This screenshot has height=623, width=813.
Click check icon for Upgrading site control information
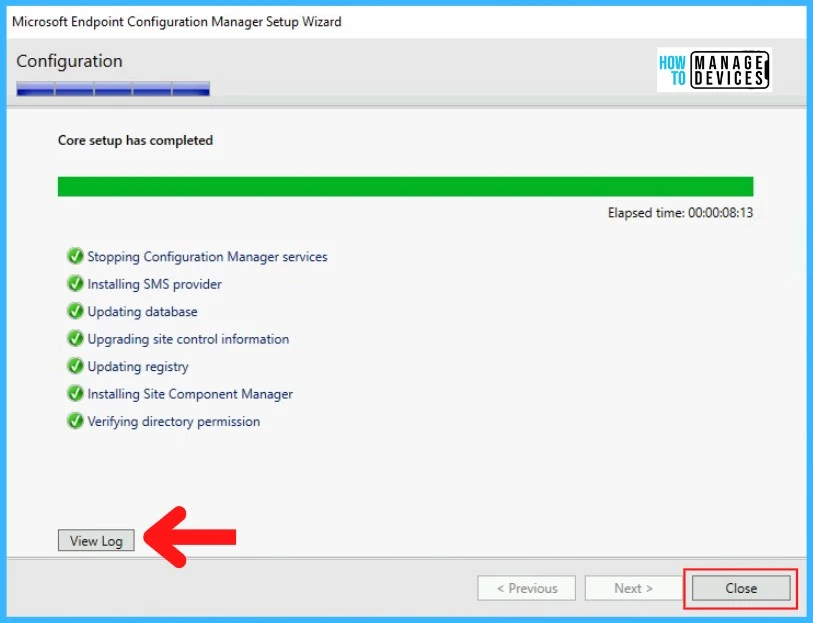click(75, 338)
